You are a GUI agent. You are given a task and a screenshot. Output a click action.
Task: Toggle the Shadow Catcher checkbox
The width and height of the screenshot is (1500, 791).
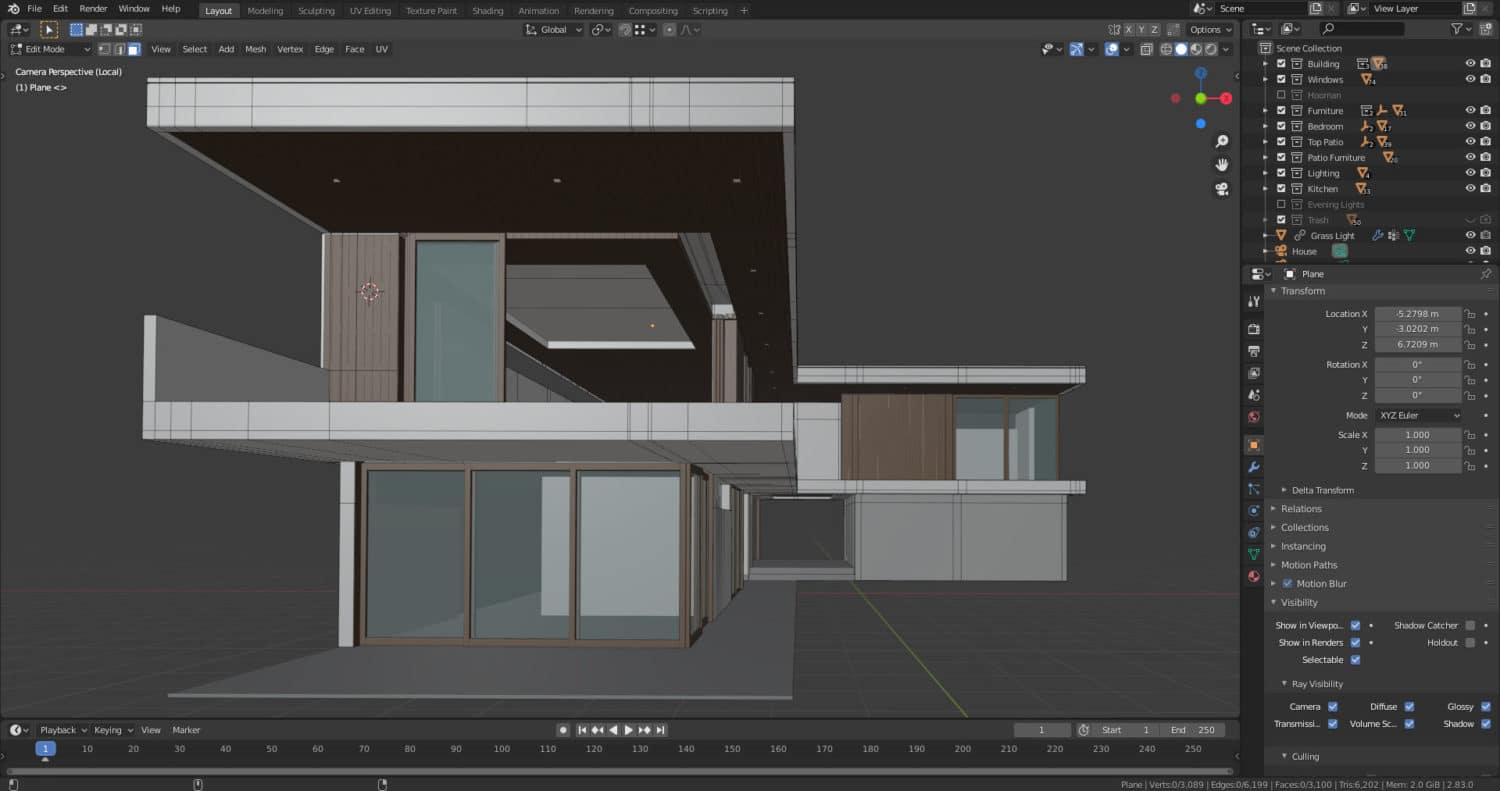click(x=1470, y=625)
